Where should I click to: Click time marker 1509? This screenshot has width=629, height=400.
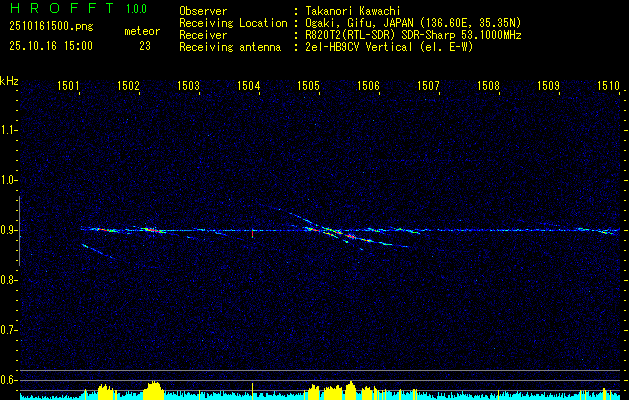tap(548, 85)
